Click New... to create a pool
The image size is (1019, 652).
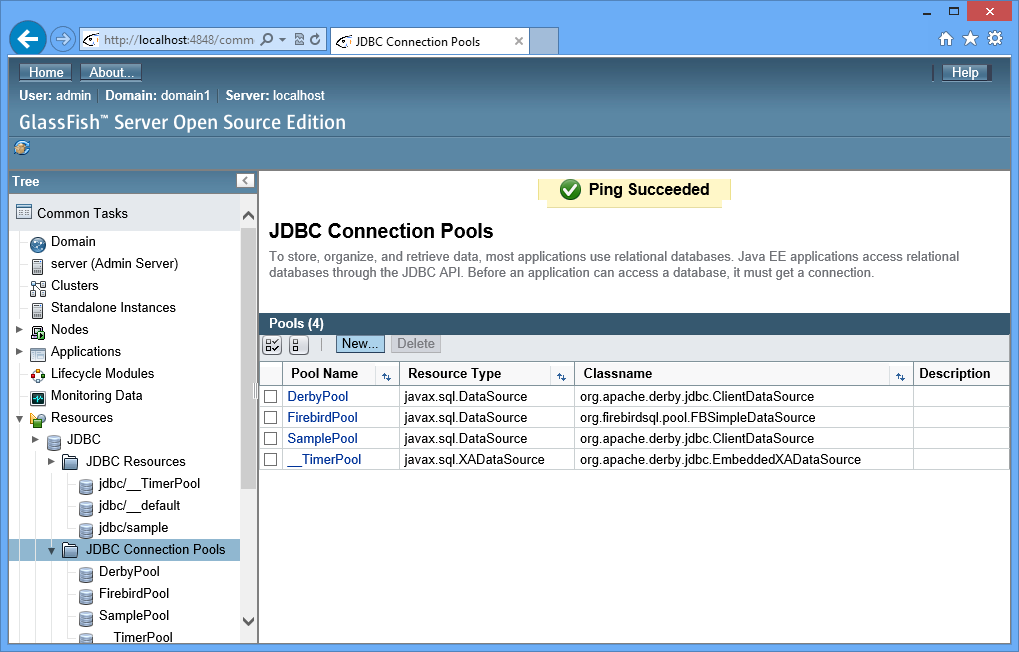[360, 344]
